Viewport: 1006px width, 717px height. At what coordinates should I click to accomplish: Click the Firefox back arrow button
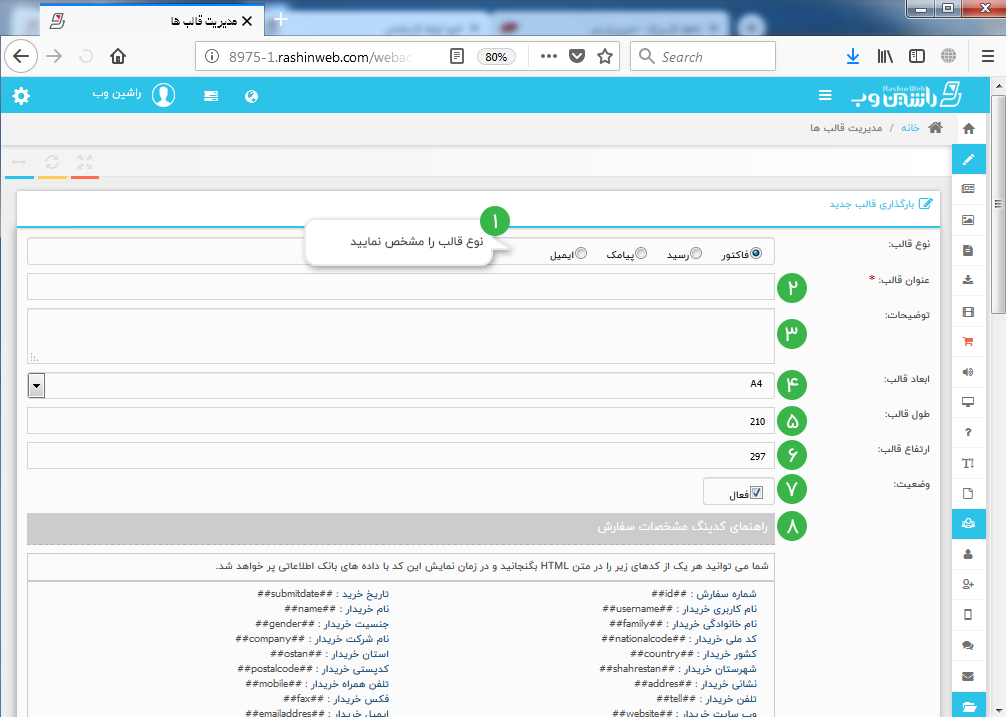point(21,56)
